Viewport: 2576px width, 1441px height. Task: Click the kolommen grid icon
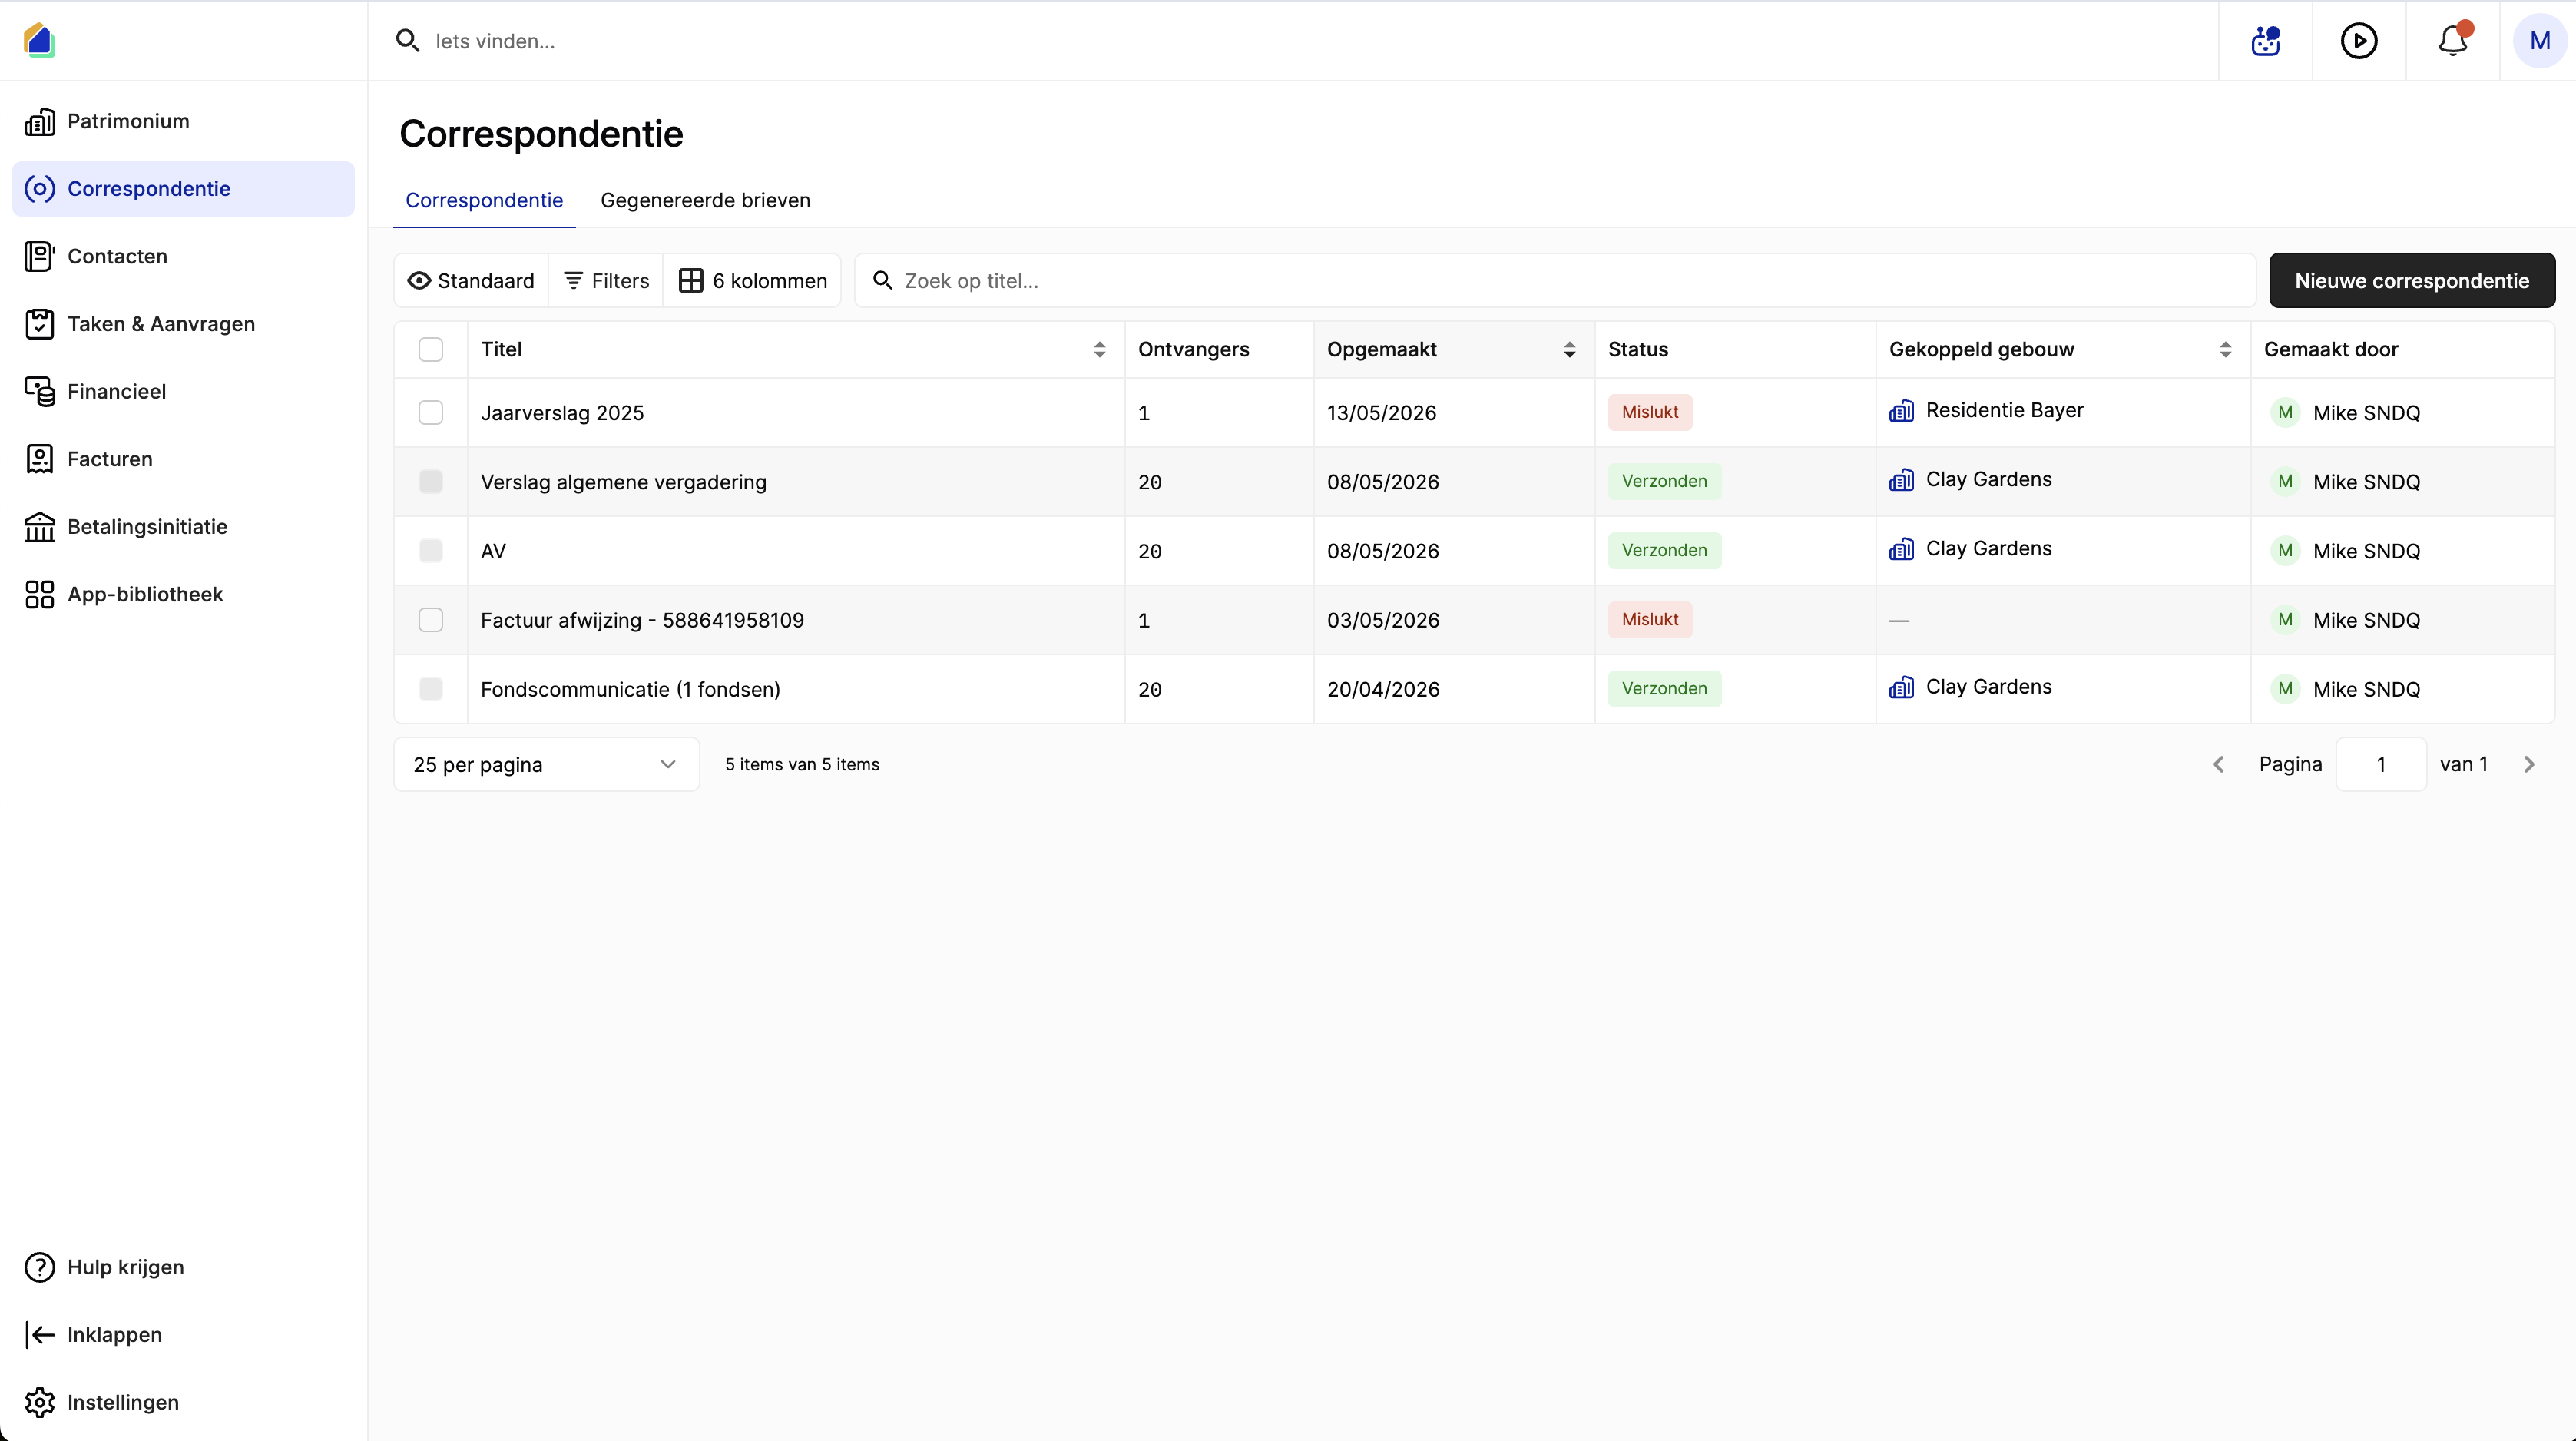(x=691, y=280)
